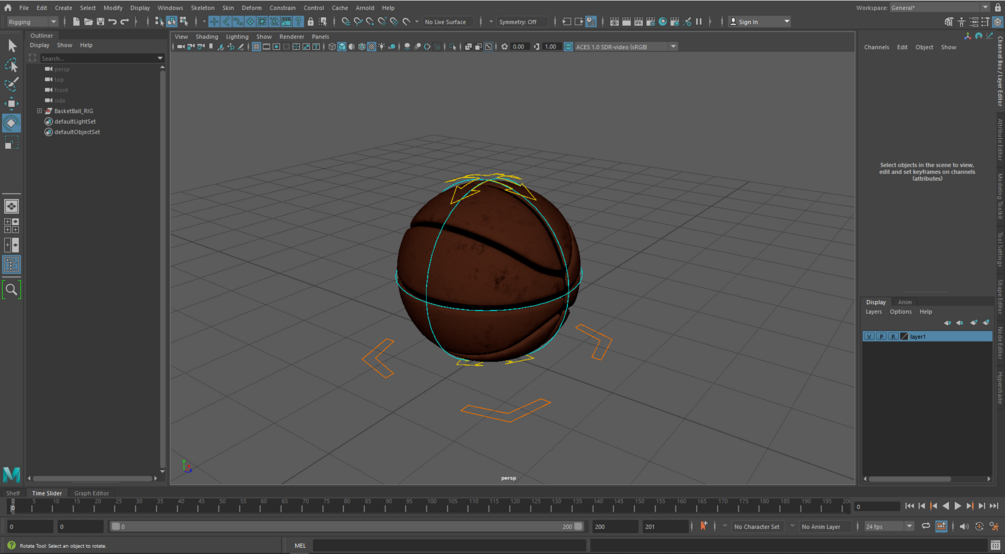The height and width of the screenshot is (554, 1005).
Task: Open the Skeleton menu
Action: click(x=203, y=8)
